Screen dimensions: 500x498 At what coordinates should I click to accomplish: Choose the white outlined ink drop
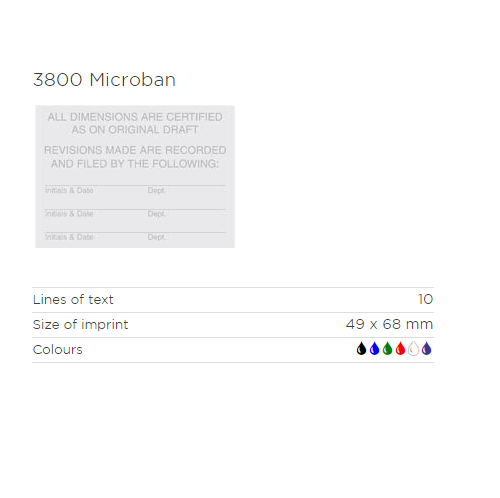pos(413,349)
